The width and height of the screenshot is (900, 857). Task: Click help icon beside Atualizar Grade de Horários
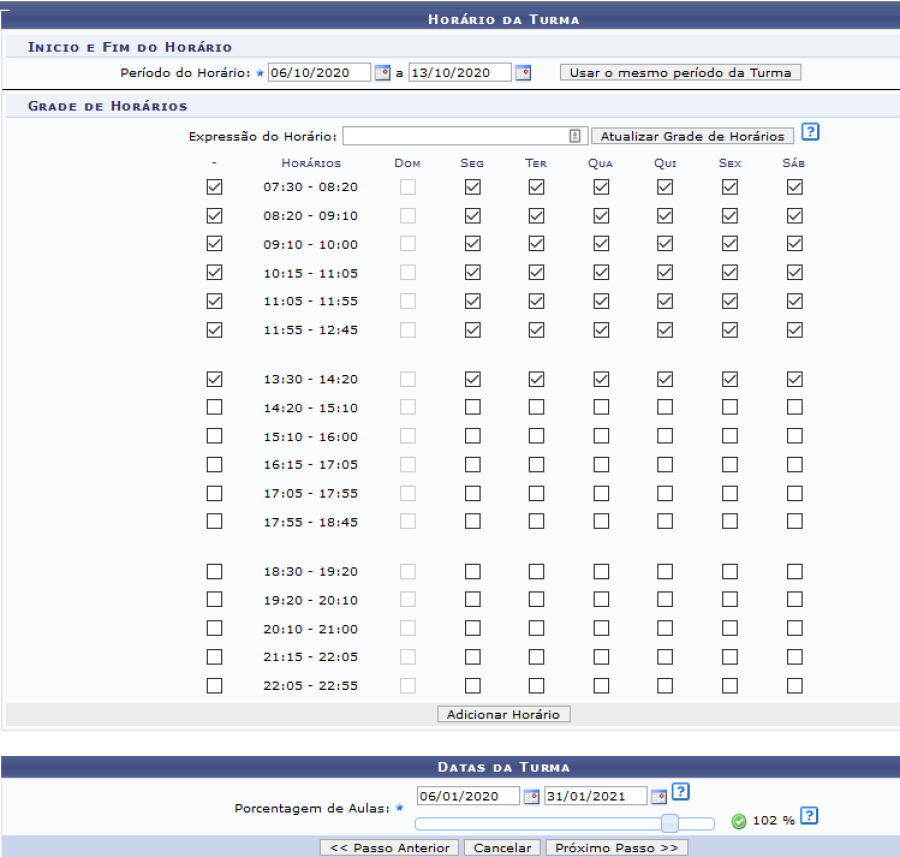click(810, 133)
